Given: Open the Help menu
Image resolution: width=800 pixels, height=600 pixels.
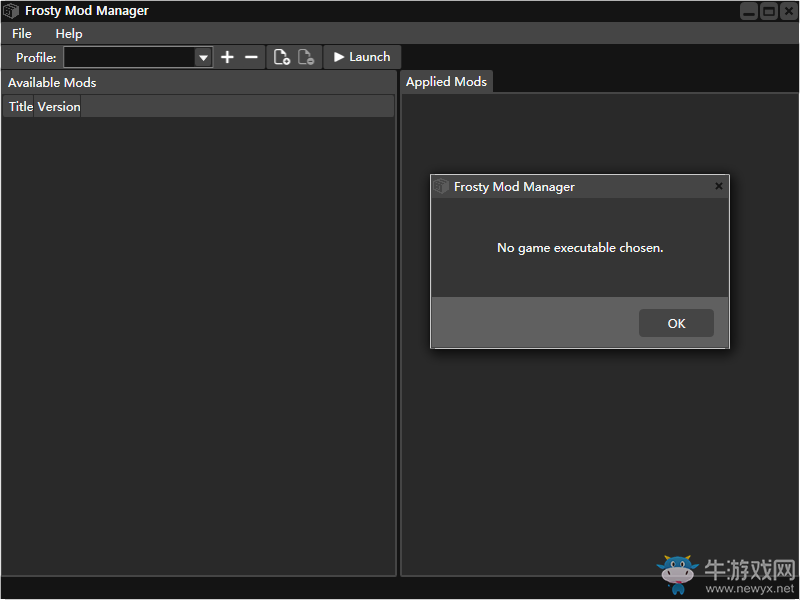Looking at the screenshot, I should 69,34.
